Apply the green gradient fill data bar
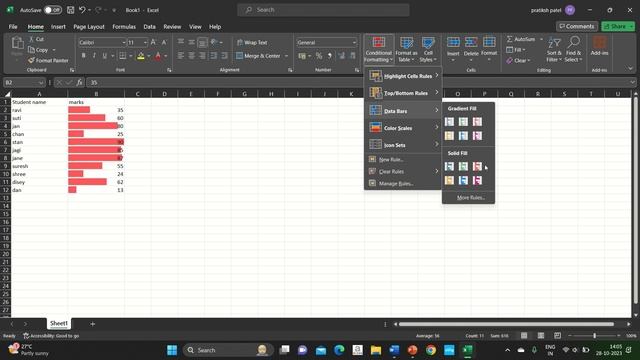The height and width of the screenshot is (360, 640). (x=463, y=122)
